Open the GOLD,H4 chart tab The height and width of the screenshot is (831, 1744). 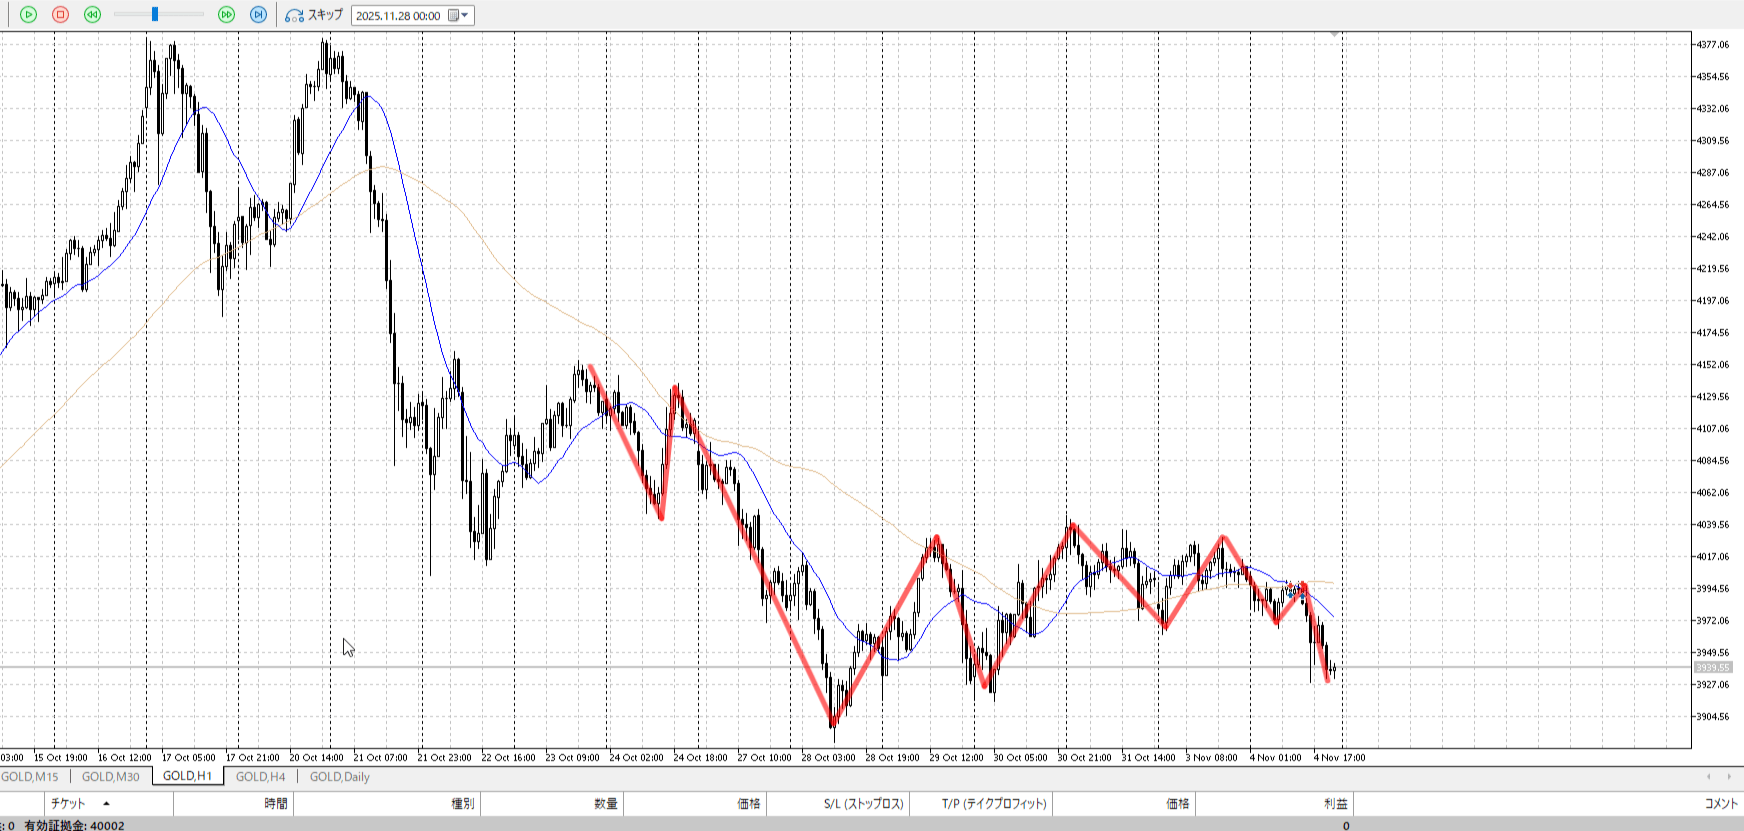(x=260, y=777)
